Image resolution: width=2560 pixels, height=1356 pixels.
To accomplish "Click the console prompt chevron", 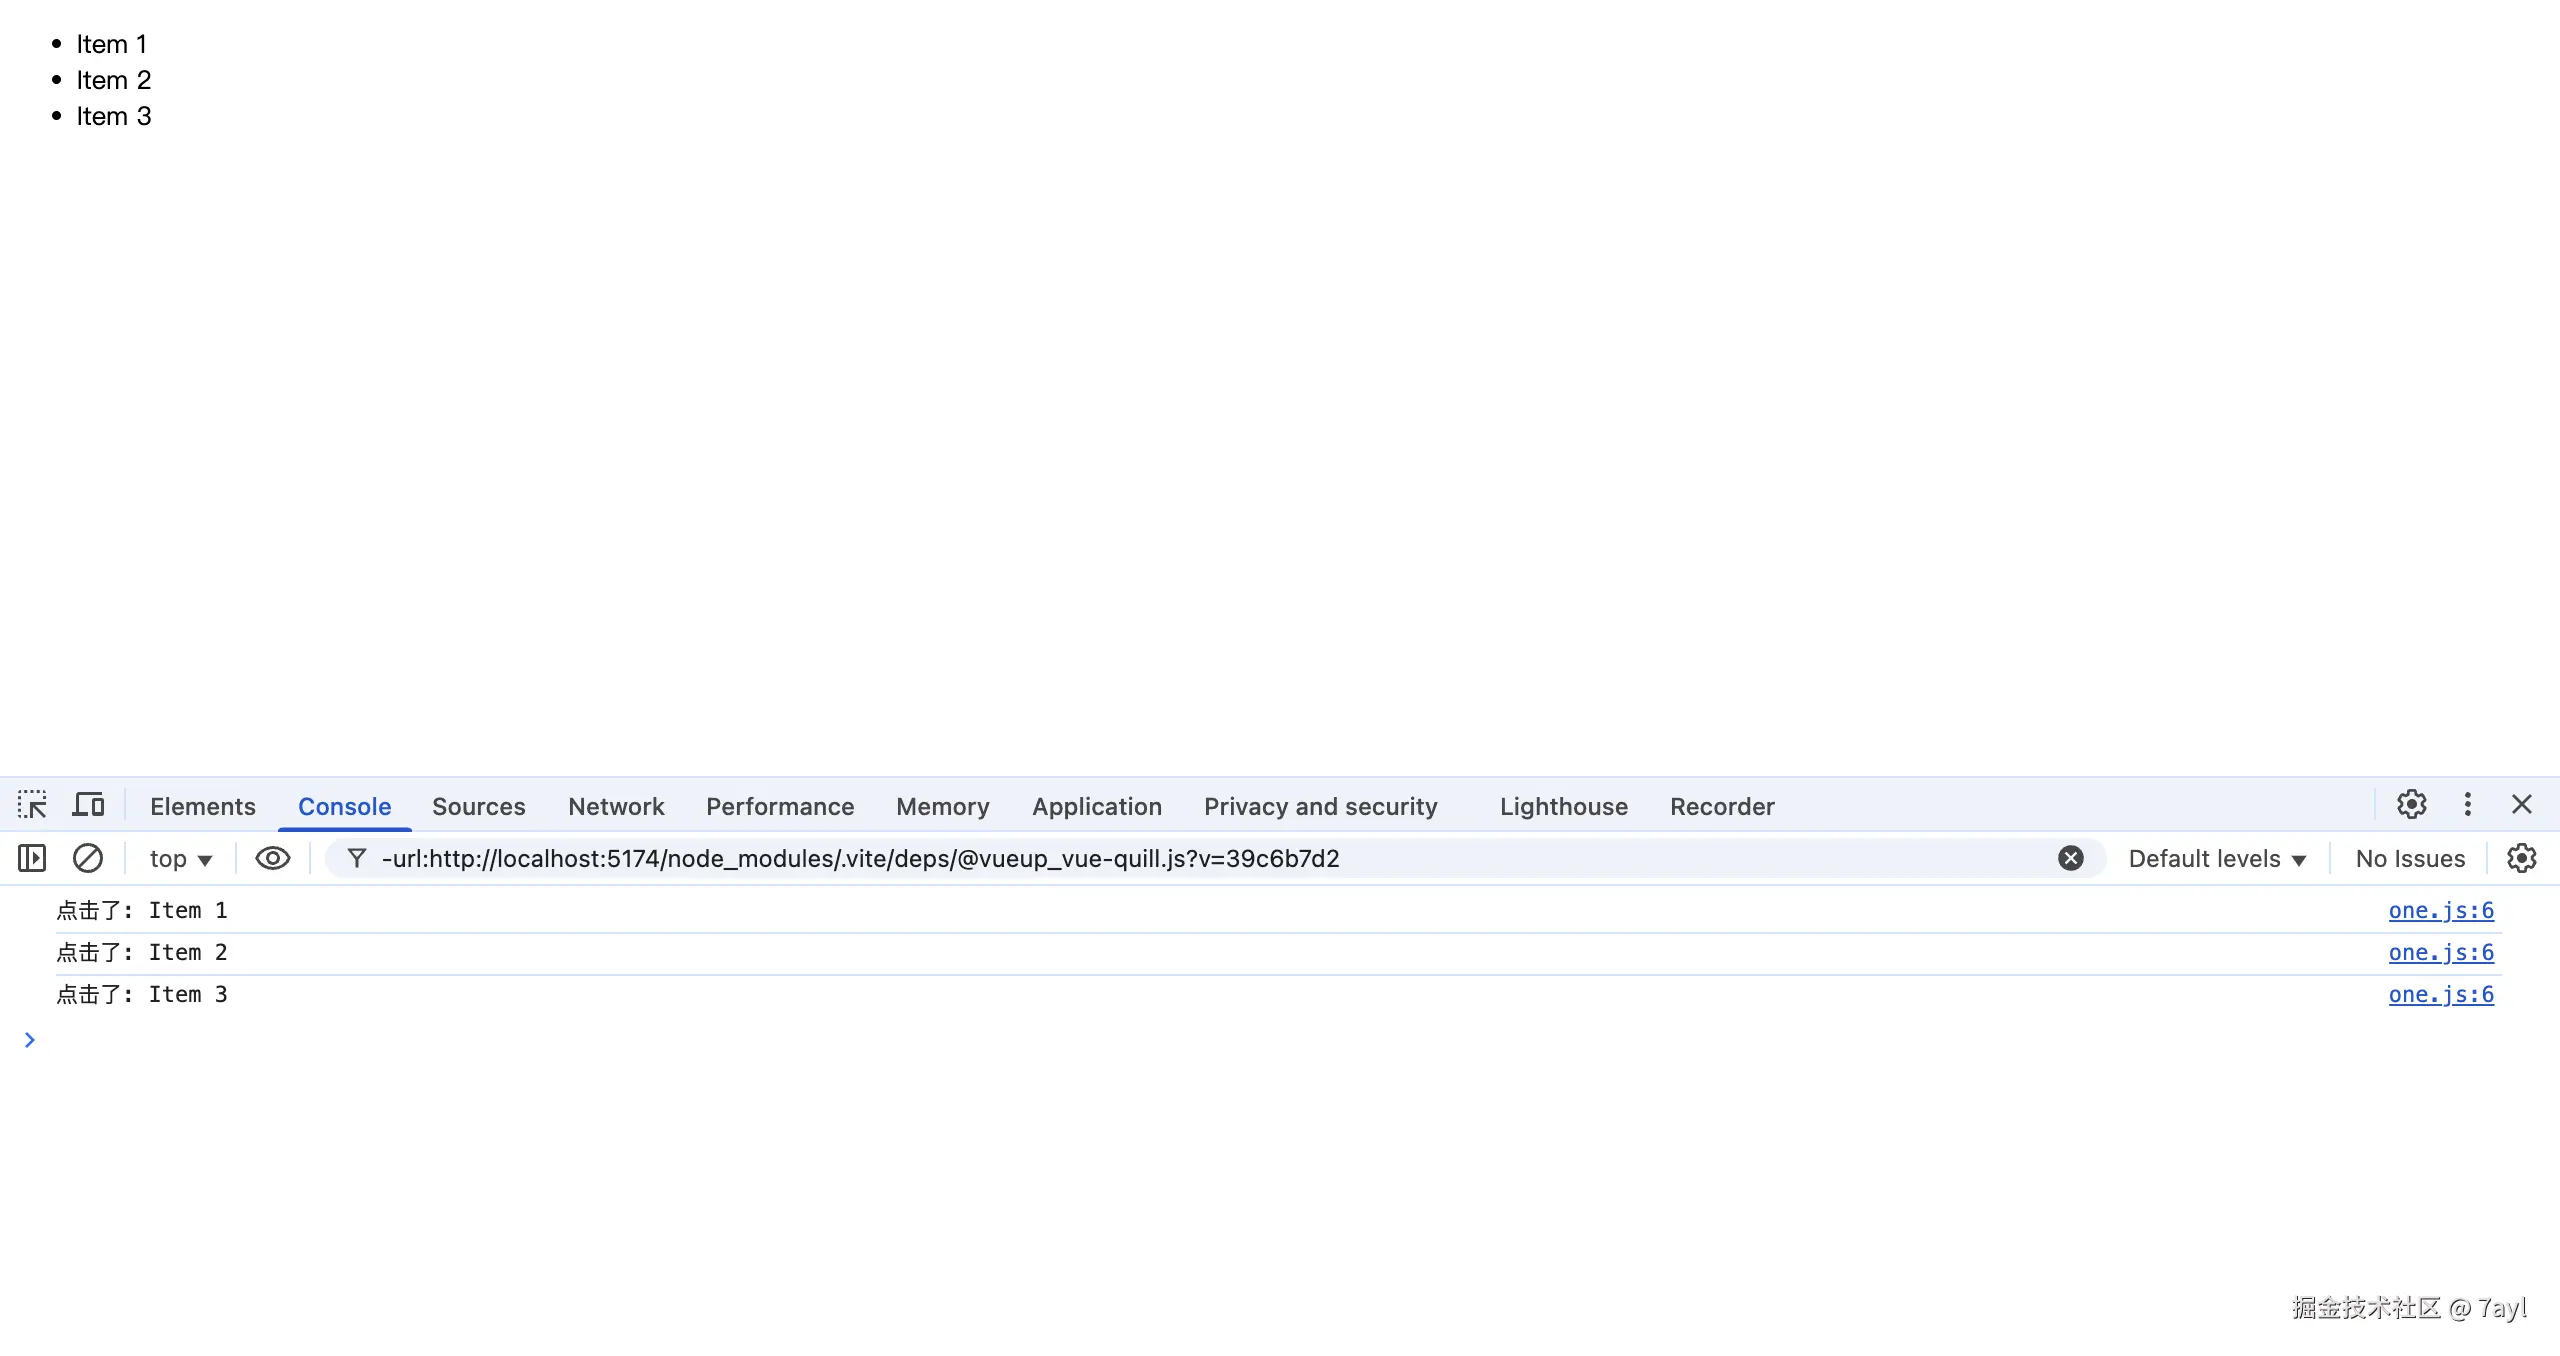I will click(x=30, y=1040).
